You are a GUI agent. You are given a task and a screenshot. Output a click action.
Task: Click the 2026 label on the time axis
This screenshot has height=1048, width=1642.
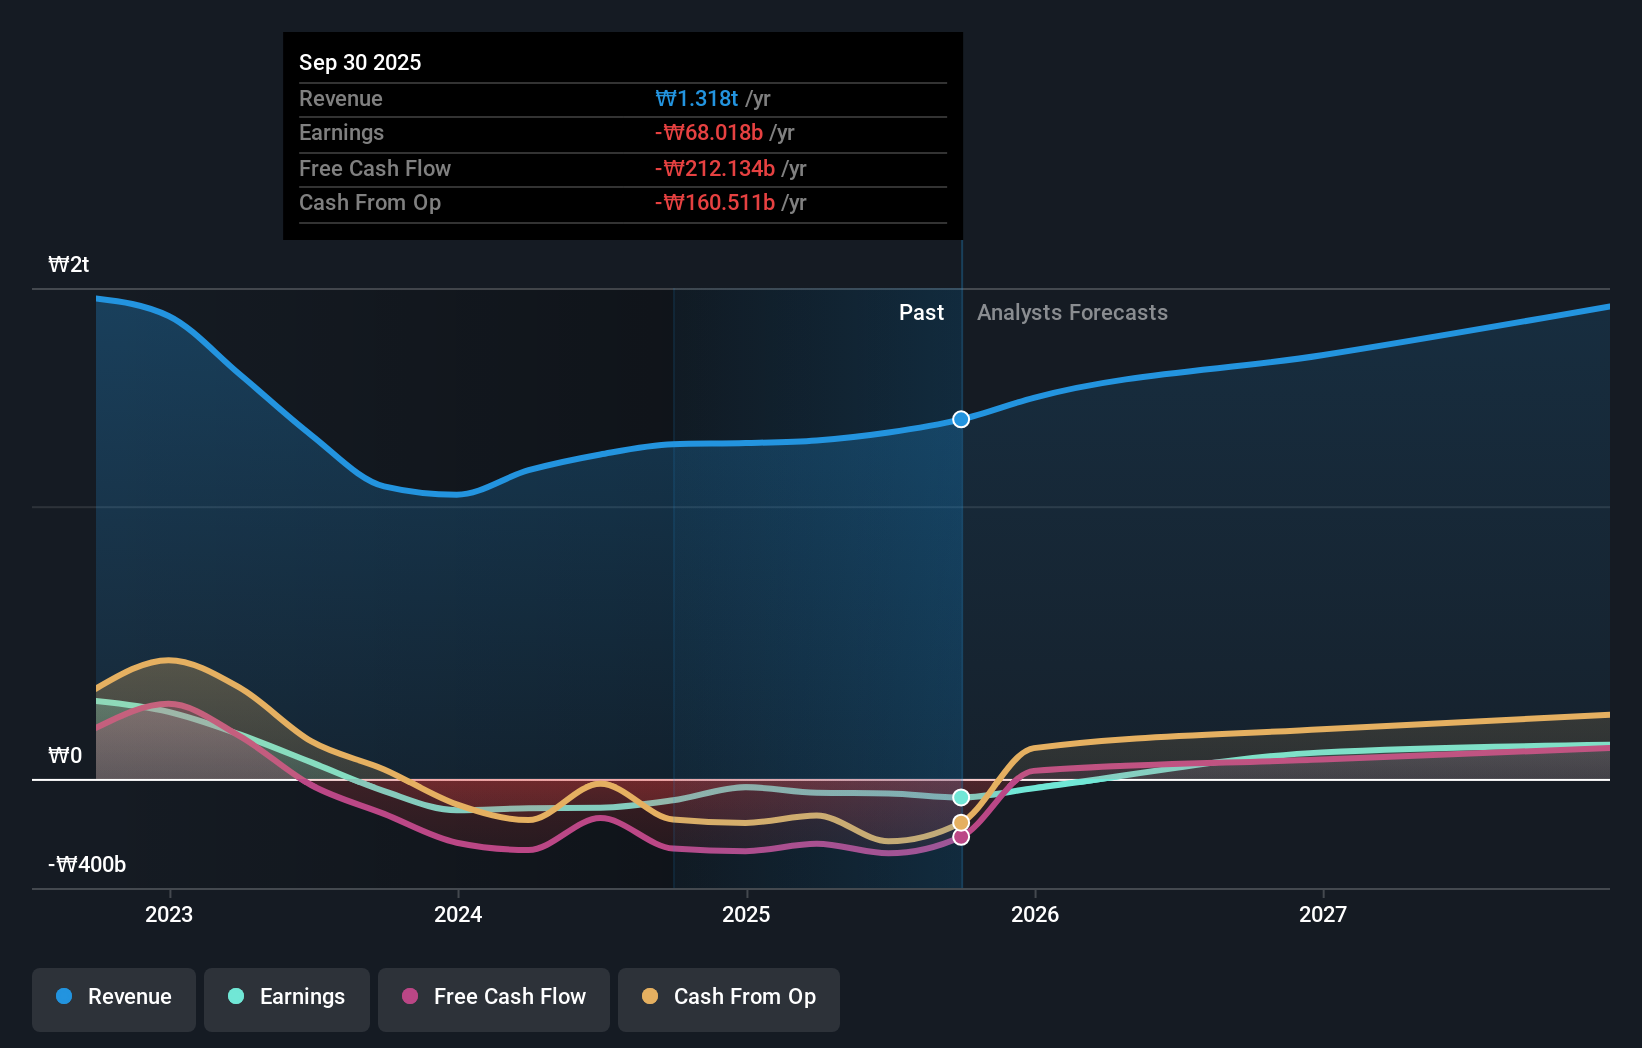pos(1036,914)
